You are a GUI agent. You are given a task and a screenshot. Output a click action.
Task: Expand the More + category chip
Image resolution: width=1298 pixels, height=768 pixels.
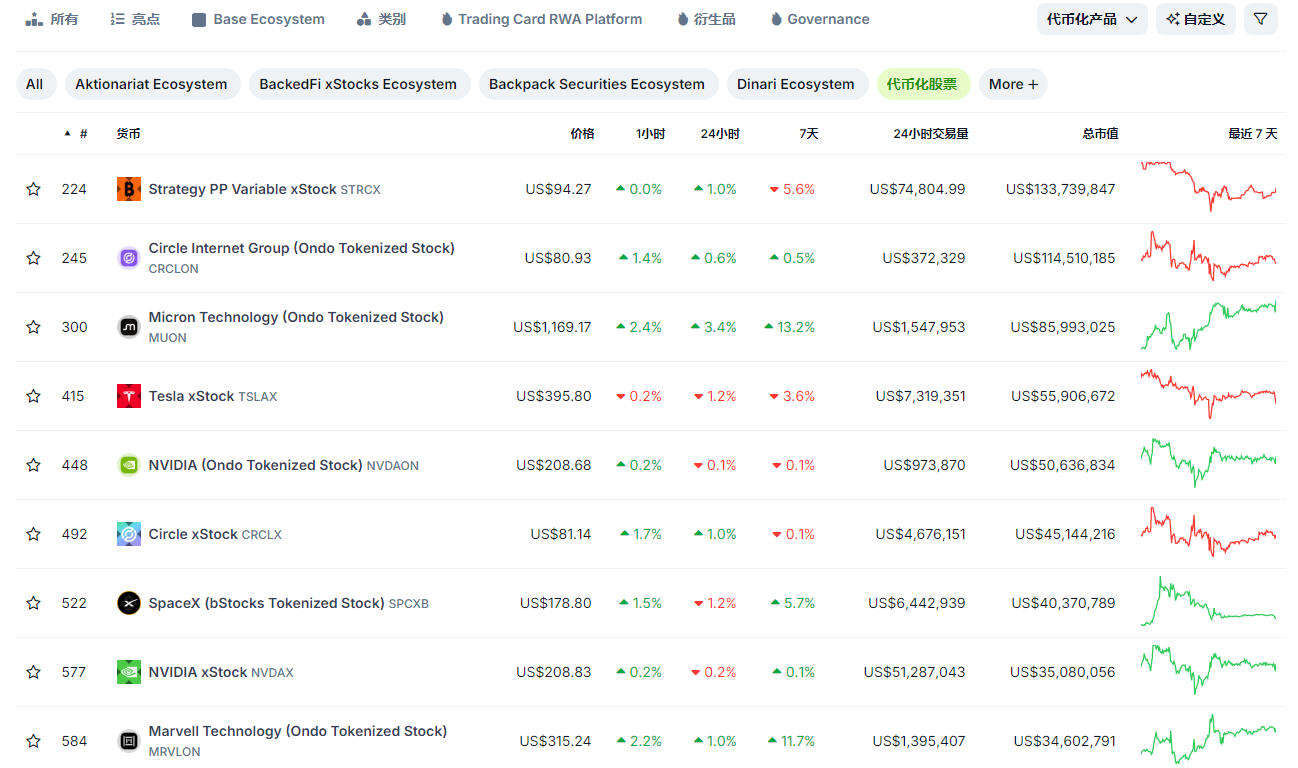(1013, 84)
